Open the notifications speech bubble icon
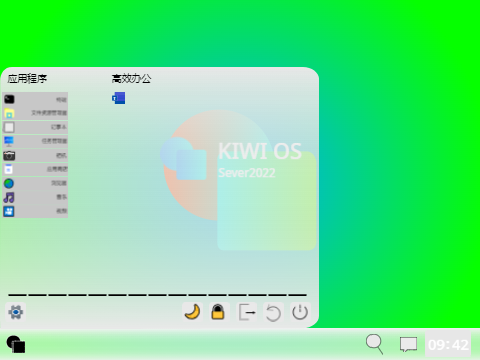This screenshot has height=360, width=480. pyautogui.click(x=408, y=344)
